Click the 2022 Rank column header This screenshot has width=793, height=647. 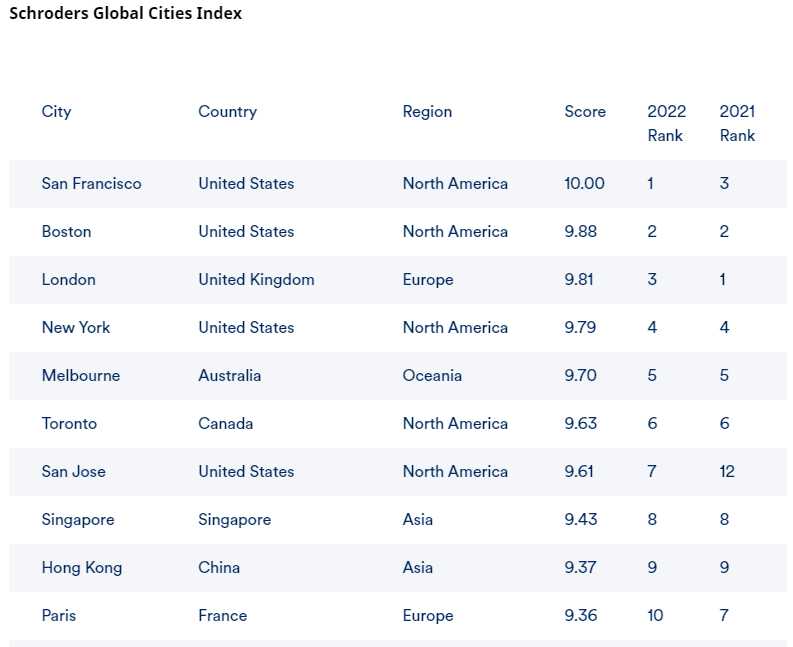pyautogui.click(x=666, y=123)
